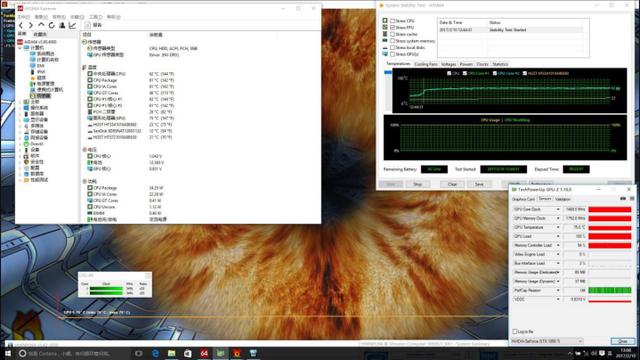Open GPU Load dropdown in GPU-Z

point(558,236)
